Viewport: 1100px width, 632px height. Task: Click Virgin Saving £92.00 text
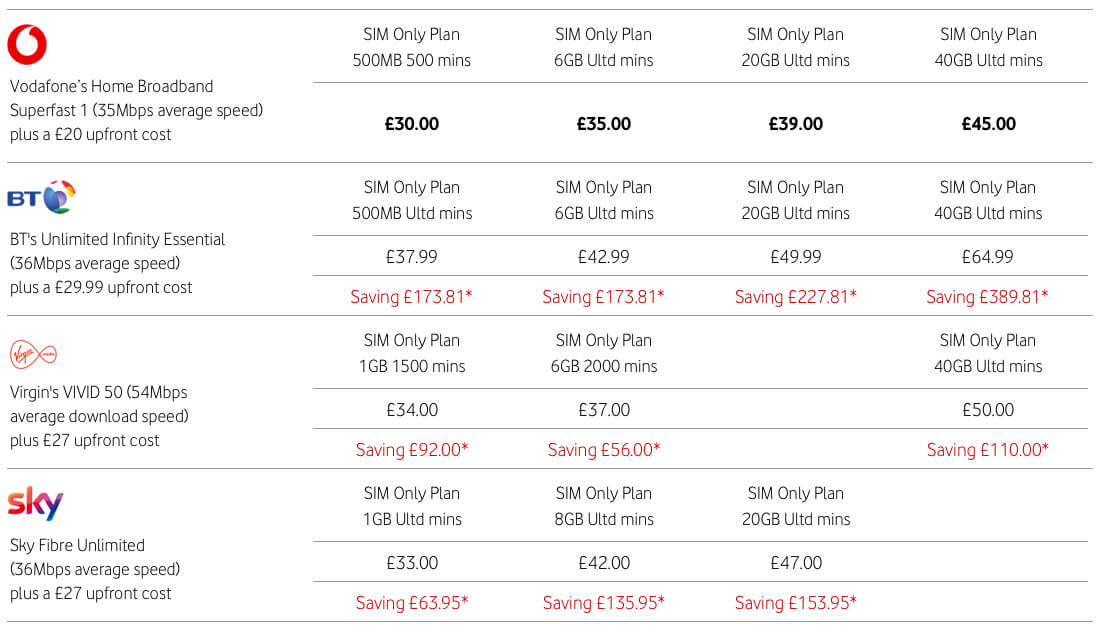point(412,450)
